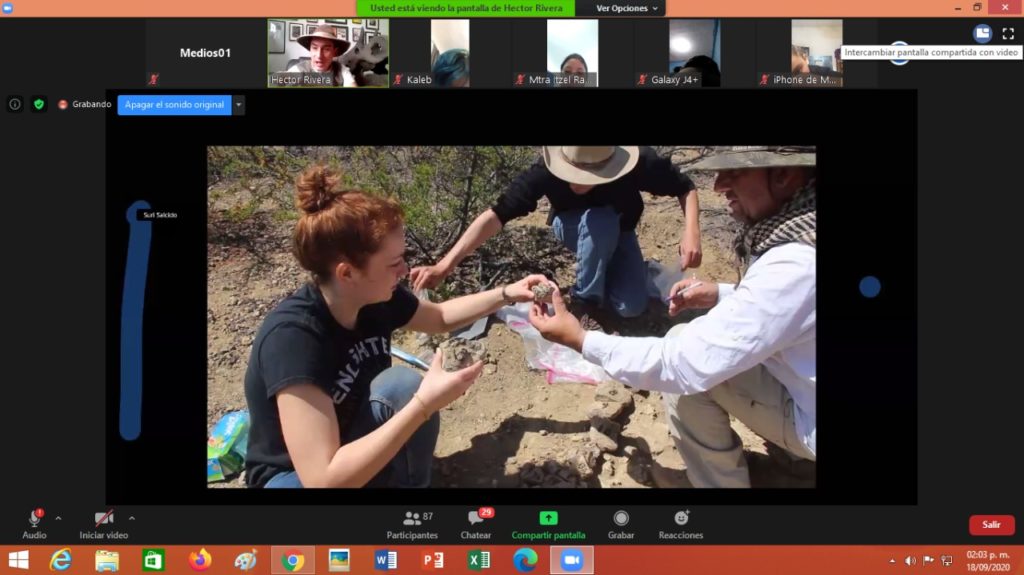This screenshot has width=1024, height=575.
Task: Expand audio options caret next to Audio
Action: tap(58, 519)
